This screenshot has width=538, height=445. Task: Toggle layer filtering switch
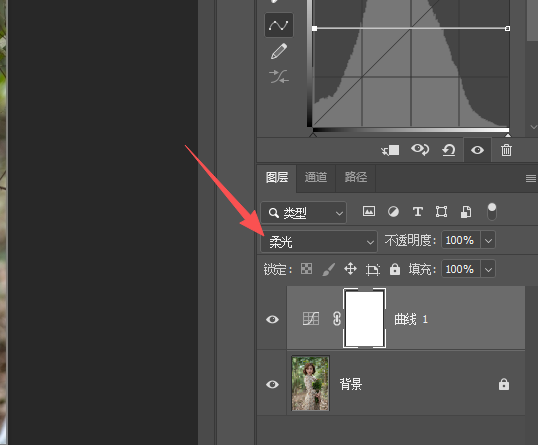(492, 211)
